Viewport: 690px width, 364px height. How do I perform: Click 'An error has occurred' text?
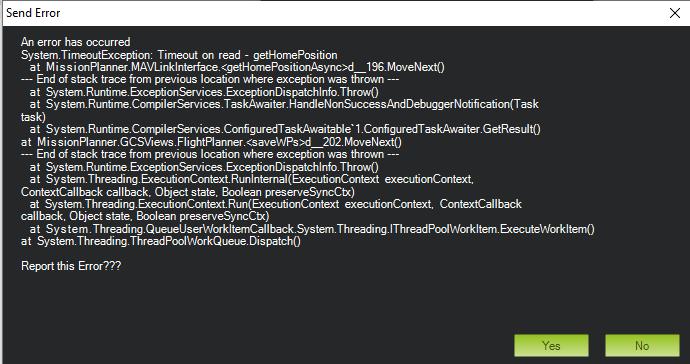click(75, 42)
